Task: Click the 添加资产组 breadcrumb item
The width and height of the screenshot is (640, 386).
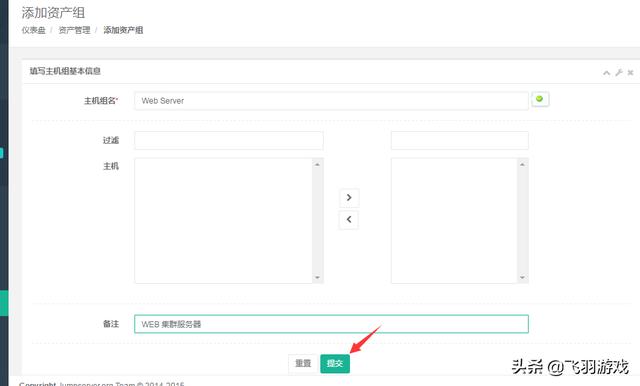Action: (123, 30)
